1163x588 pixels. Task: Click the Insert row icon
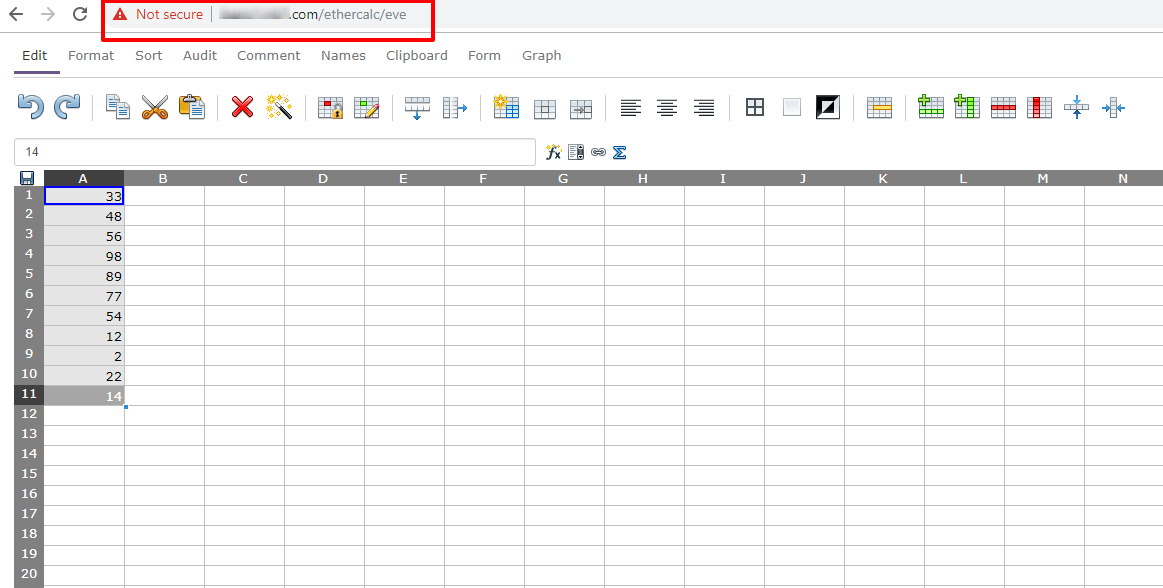(x=931, y=107)
